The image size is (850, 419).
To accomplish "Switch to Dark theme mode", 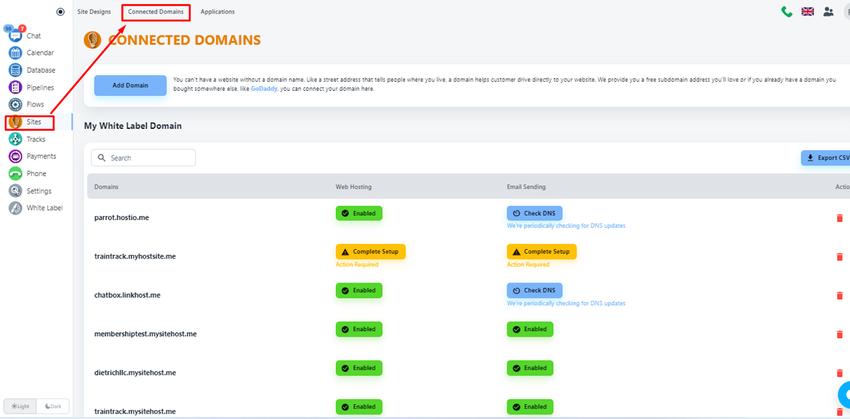I will (53, 406).
